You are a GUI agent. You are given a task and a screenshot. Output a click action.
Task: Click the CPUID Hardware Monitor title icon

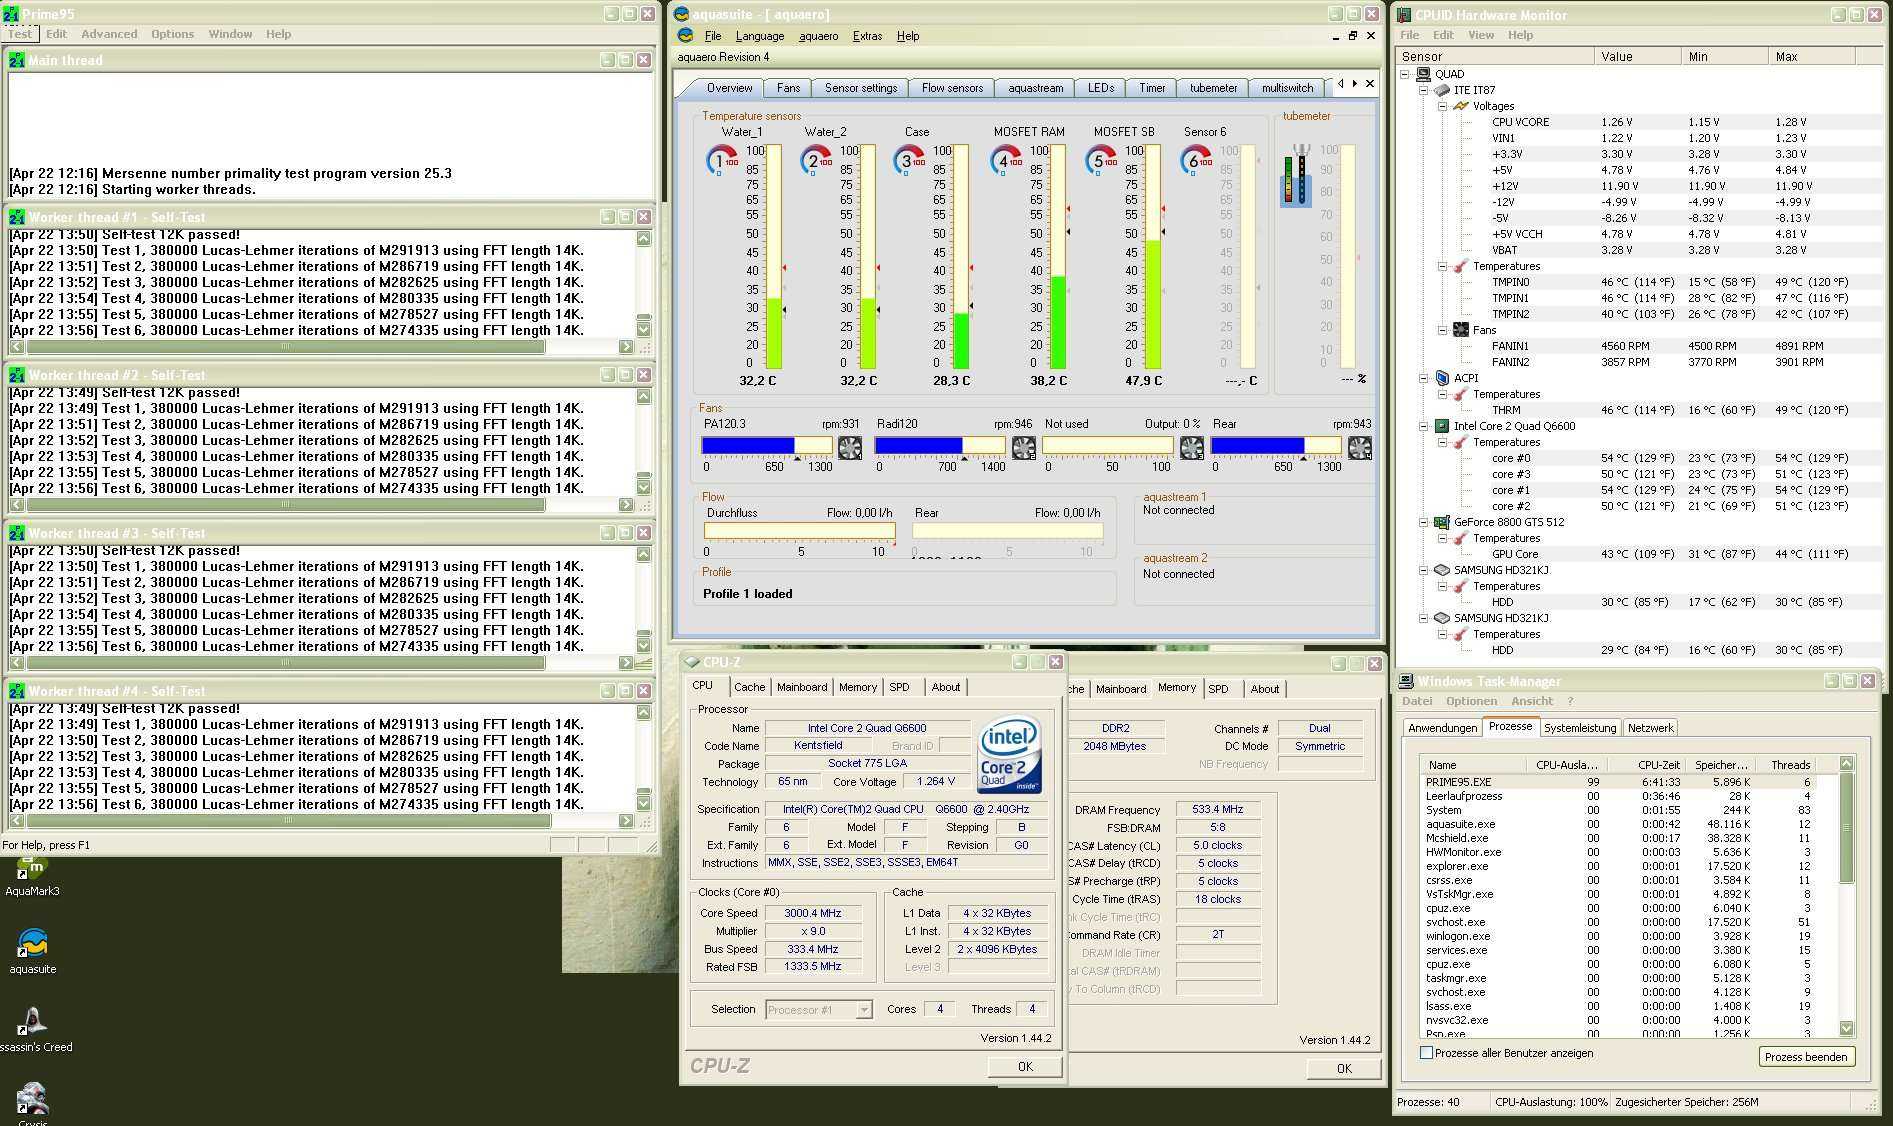pyautogui.click(x=1404, y=15)
